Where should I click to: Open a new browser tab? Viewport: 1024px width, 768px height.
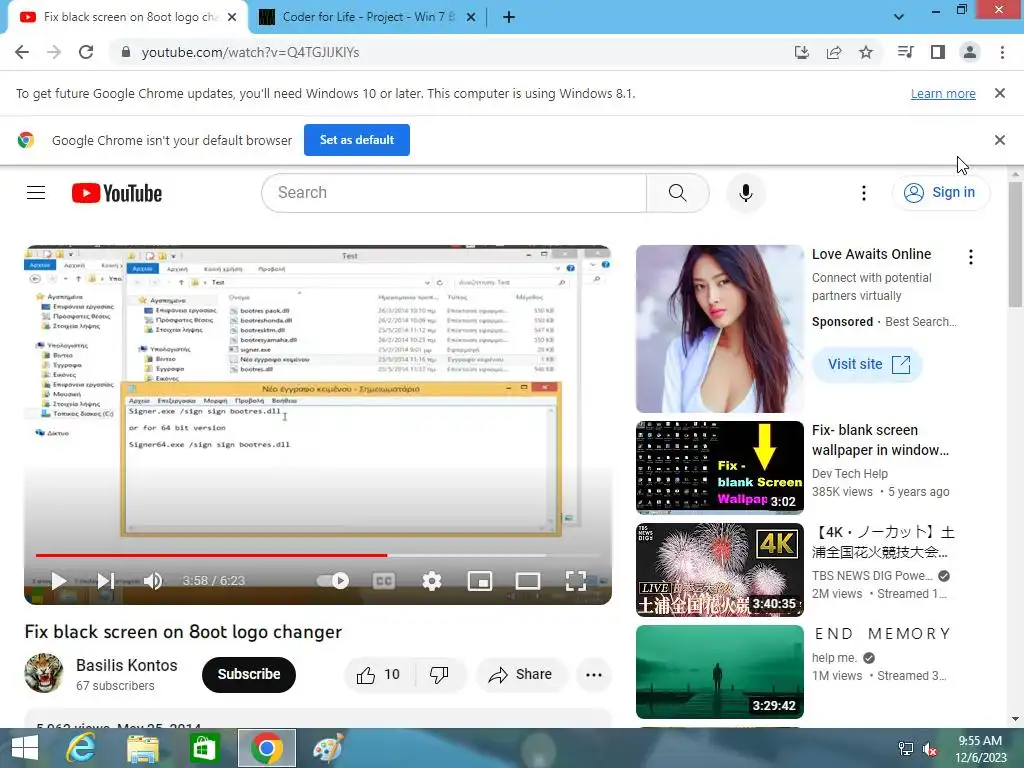click(x=509, y=17)
